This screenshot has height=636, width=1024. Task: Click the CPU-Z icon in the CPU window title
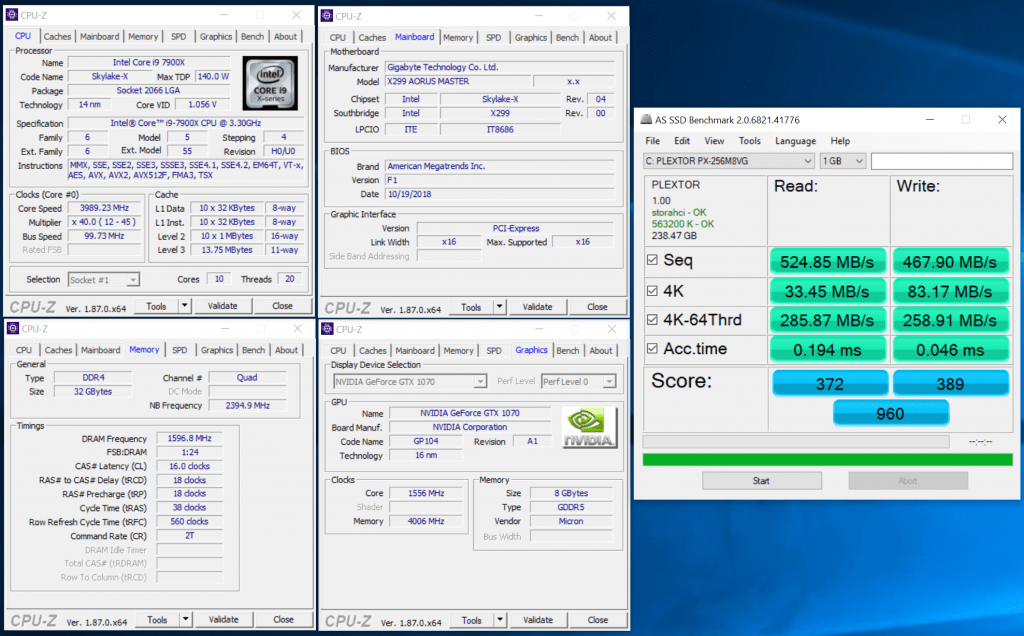coord(13,16)
